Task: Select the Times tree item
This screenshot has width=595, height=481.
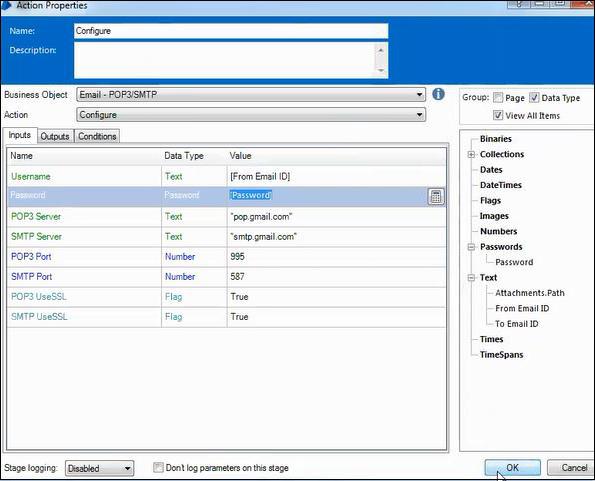Action: coord(491,339)
